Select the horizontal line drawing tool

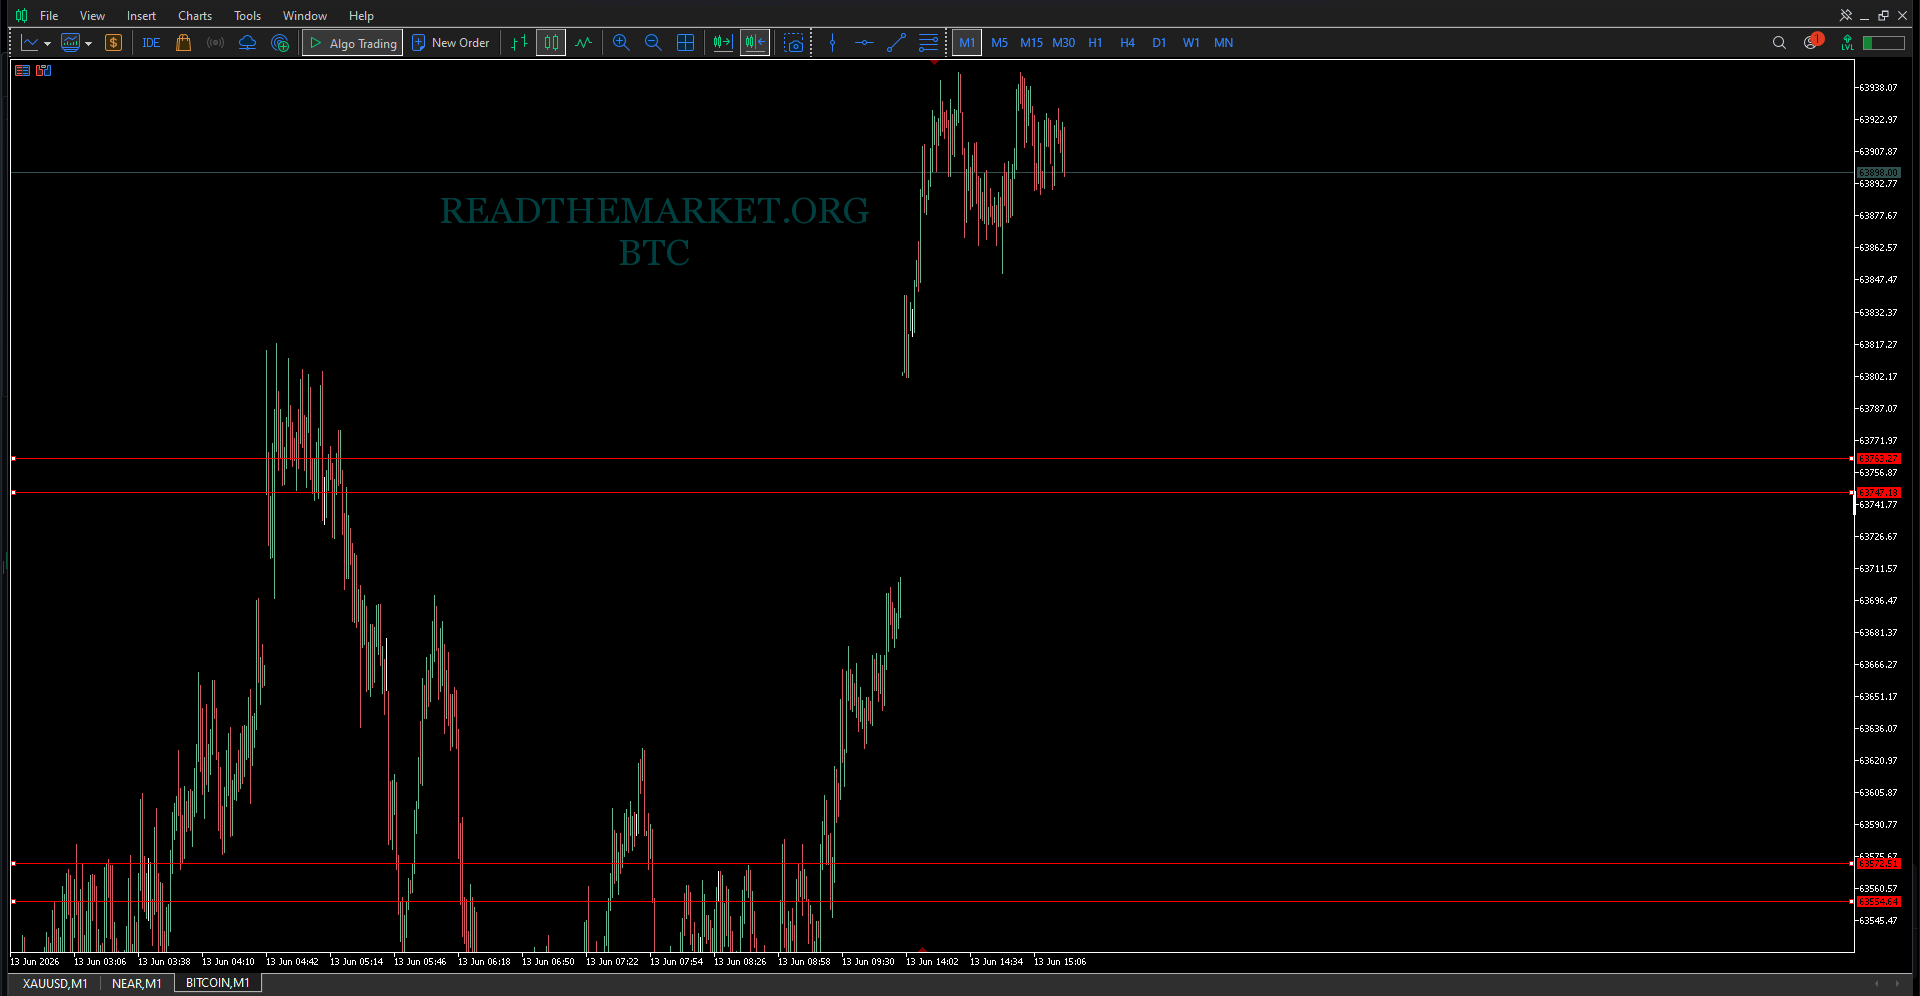coord(864,43)
